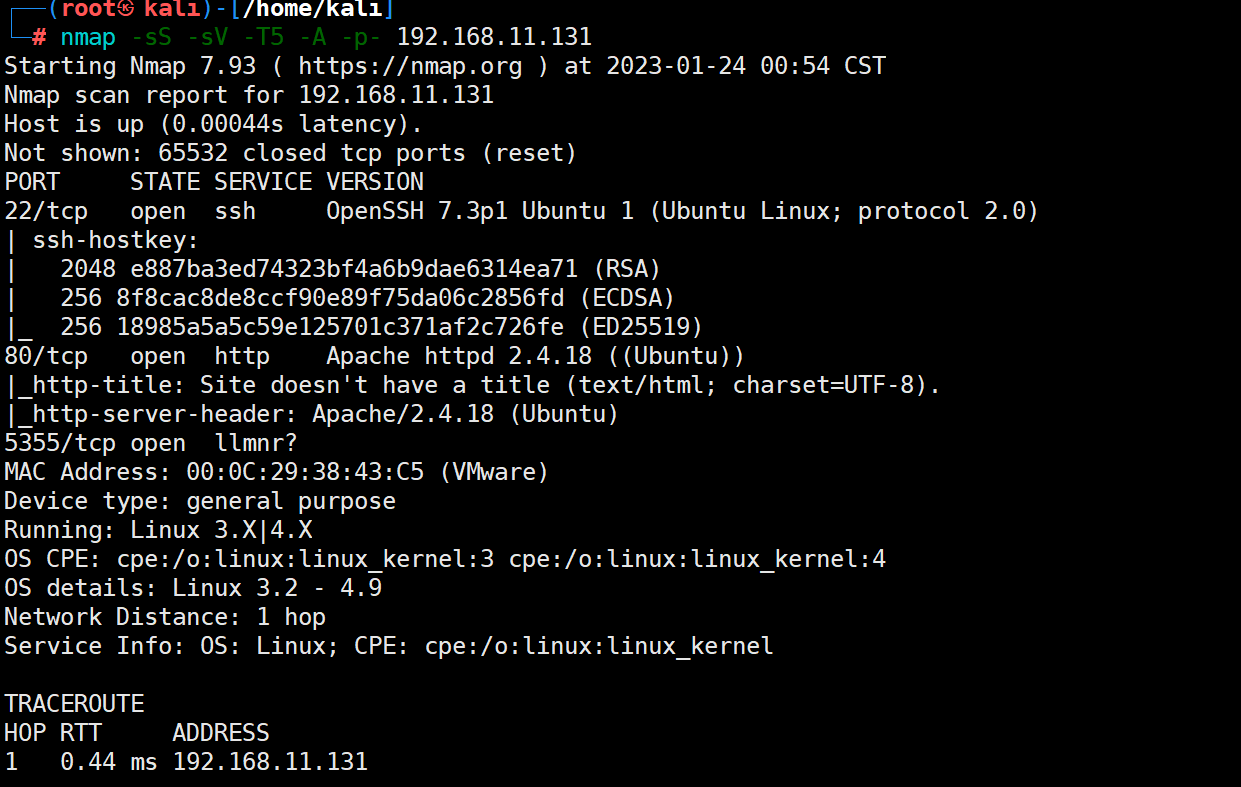Click the skull icon in root prompt

(x=125, y=10)
